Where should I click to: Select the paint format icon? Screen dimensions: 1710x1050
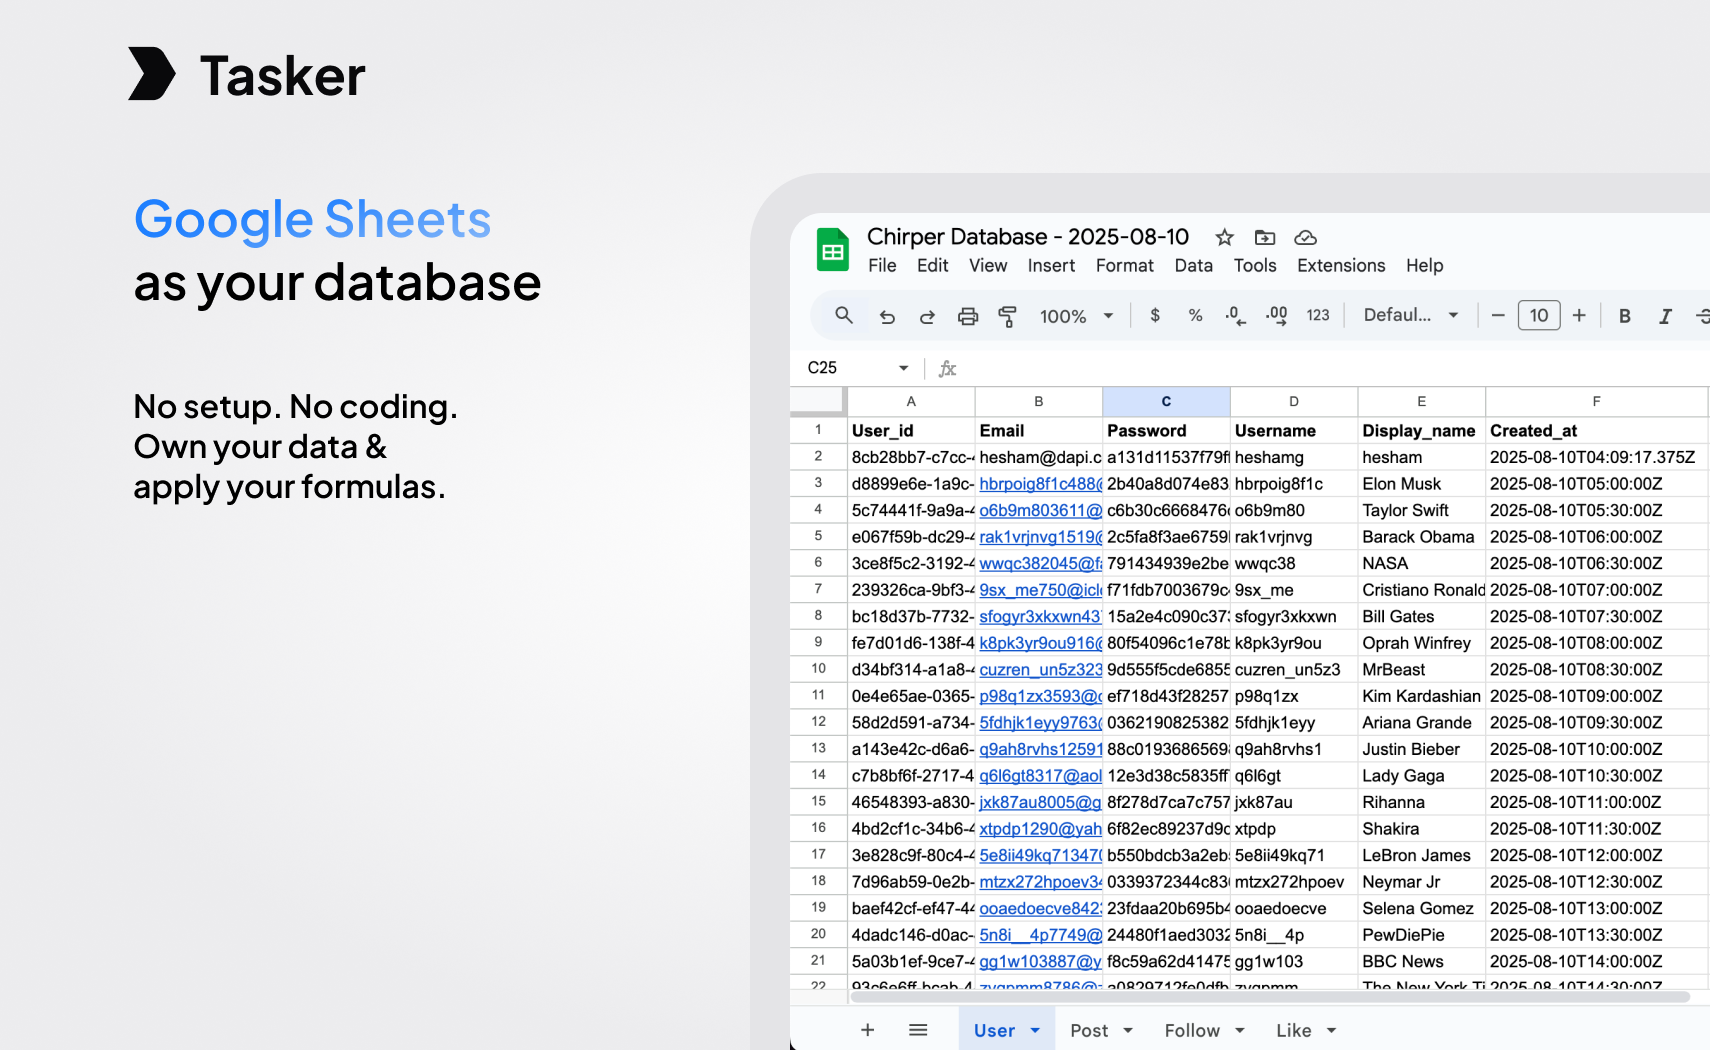tap(1008, 316)
